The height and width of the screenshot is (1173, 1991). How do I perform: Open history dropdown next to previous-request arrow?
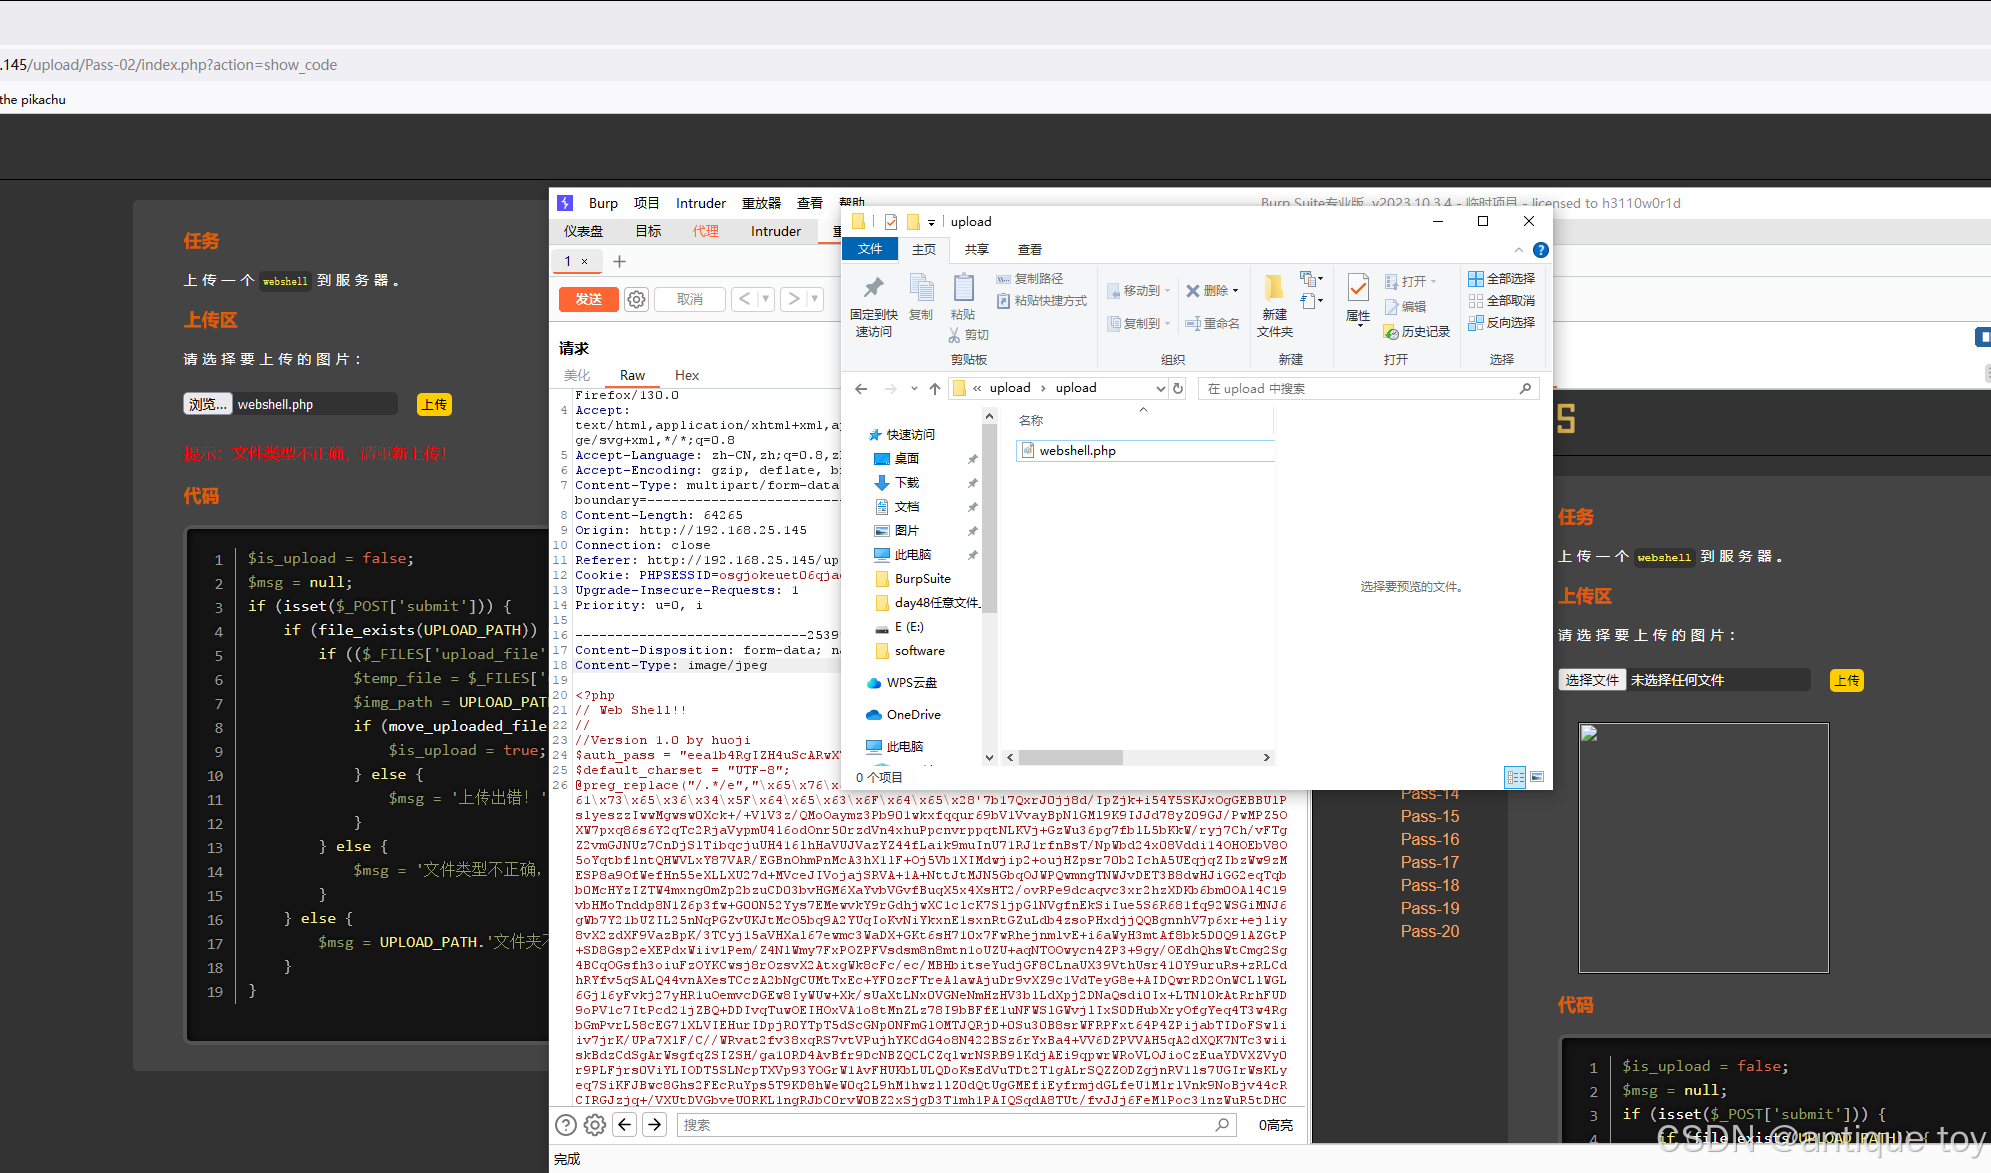tap(765, 299)
